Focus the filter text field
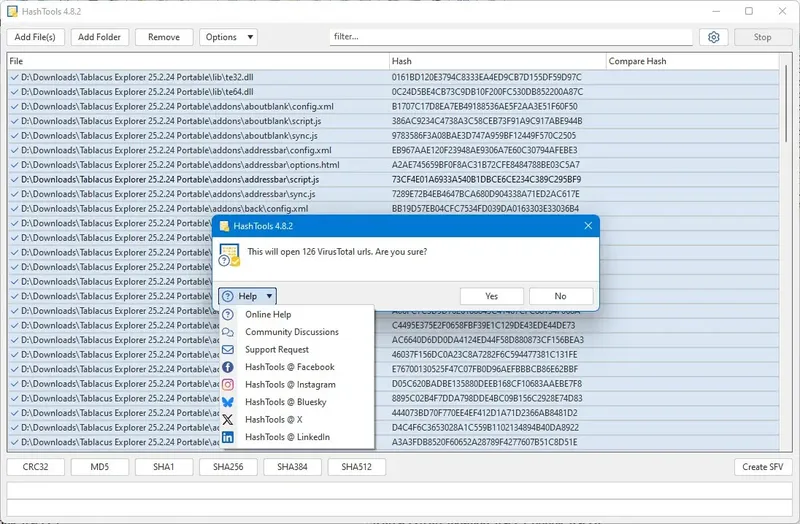Image resolution: width=800 pixels, height=524 pixels. click(x=511, y=37)
